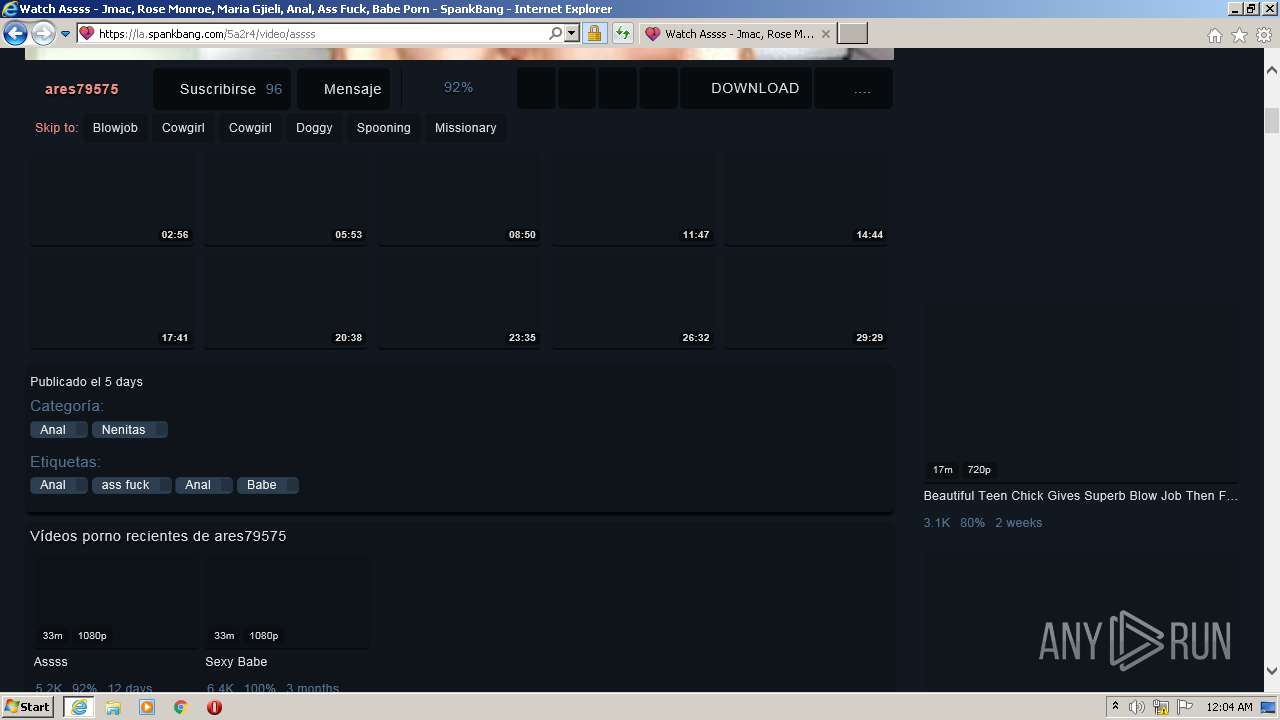Open the sidebar 'Beautiful Teen Chick' video title
This screenshot has width=1280, height=720.
click(x=1080, y=496)
